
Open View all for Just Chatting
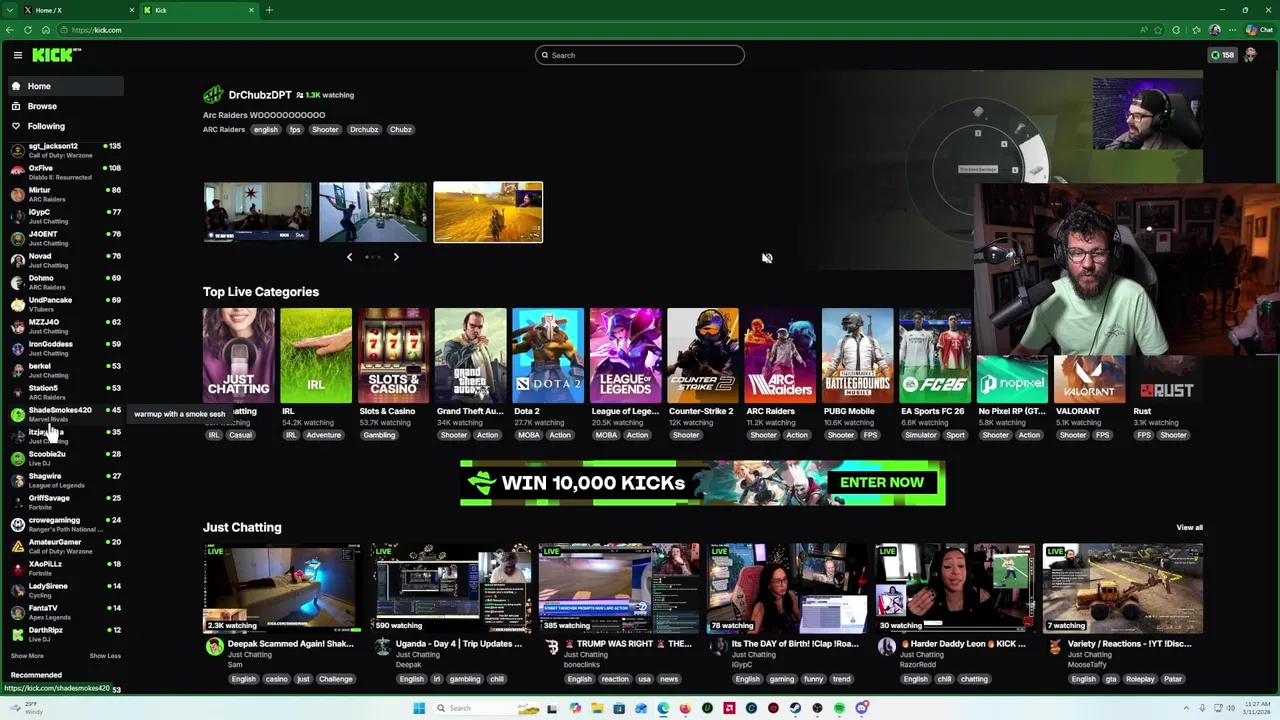tap(1189, 527)
